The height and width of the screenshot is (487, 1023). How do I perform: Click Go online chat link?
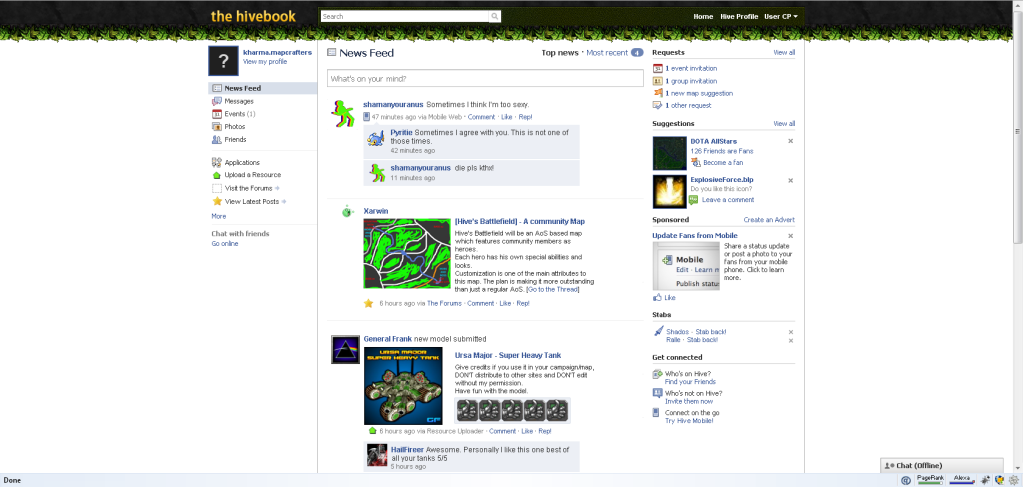click(225, 244)
